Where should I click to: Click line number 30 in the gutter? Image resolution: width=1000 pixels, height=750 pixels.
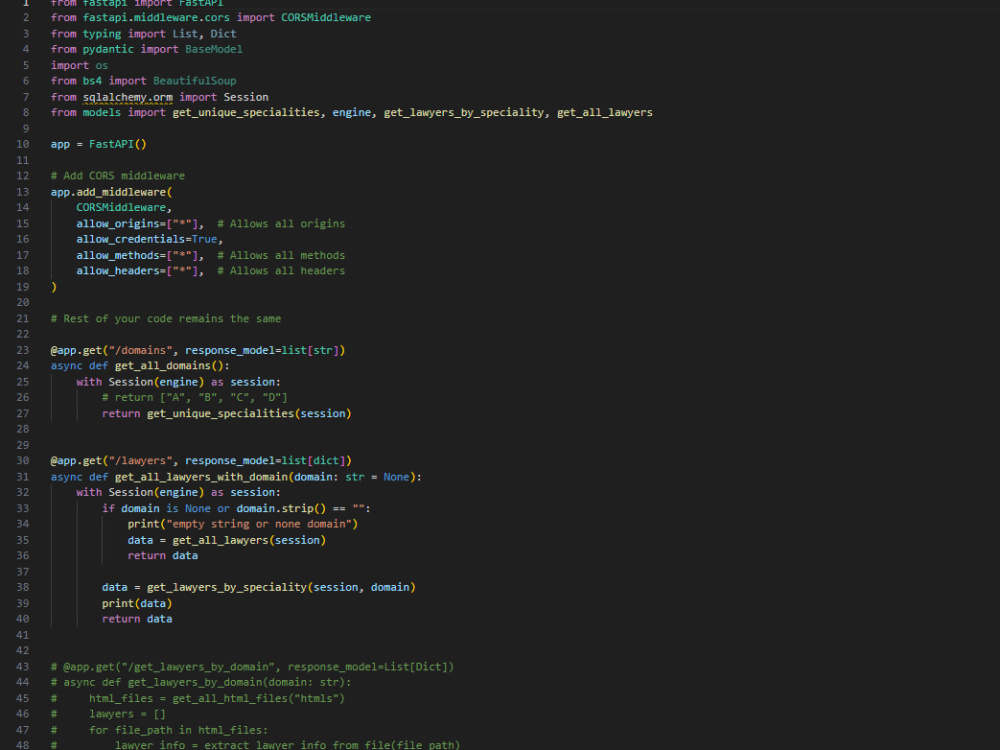22,460
